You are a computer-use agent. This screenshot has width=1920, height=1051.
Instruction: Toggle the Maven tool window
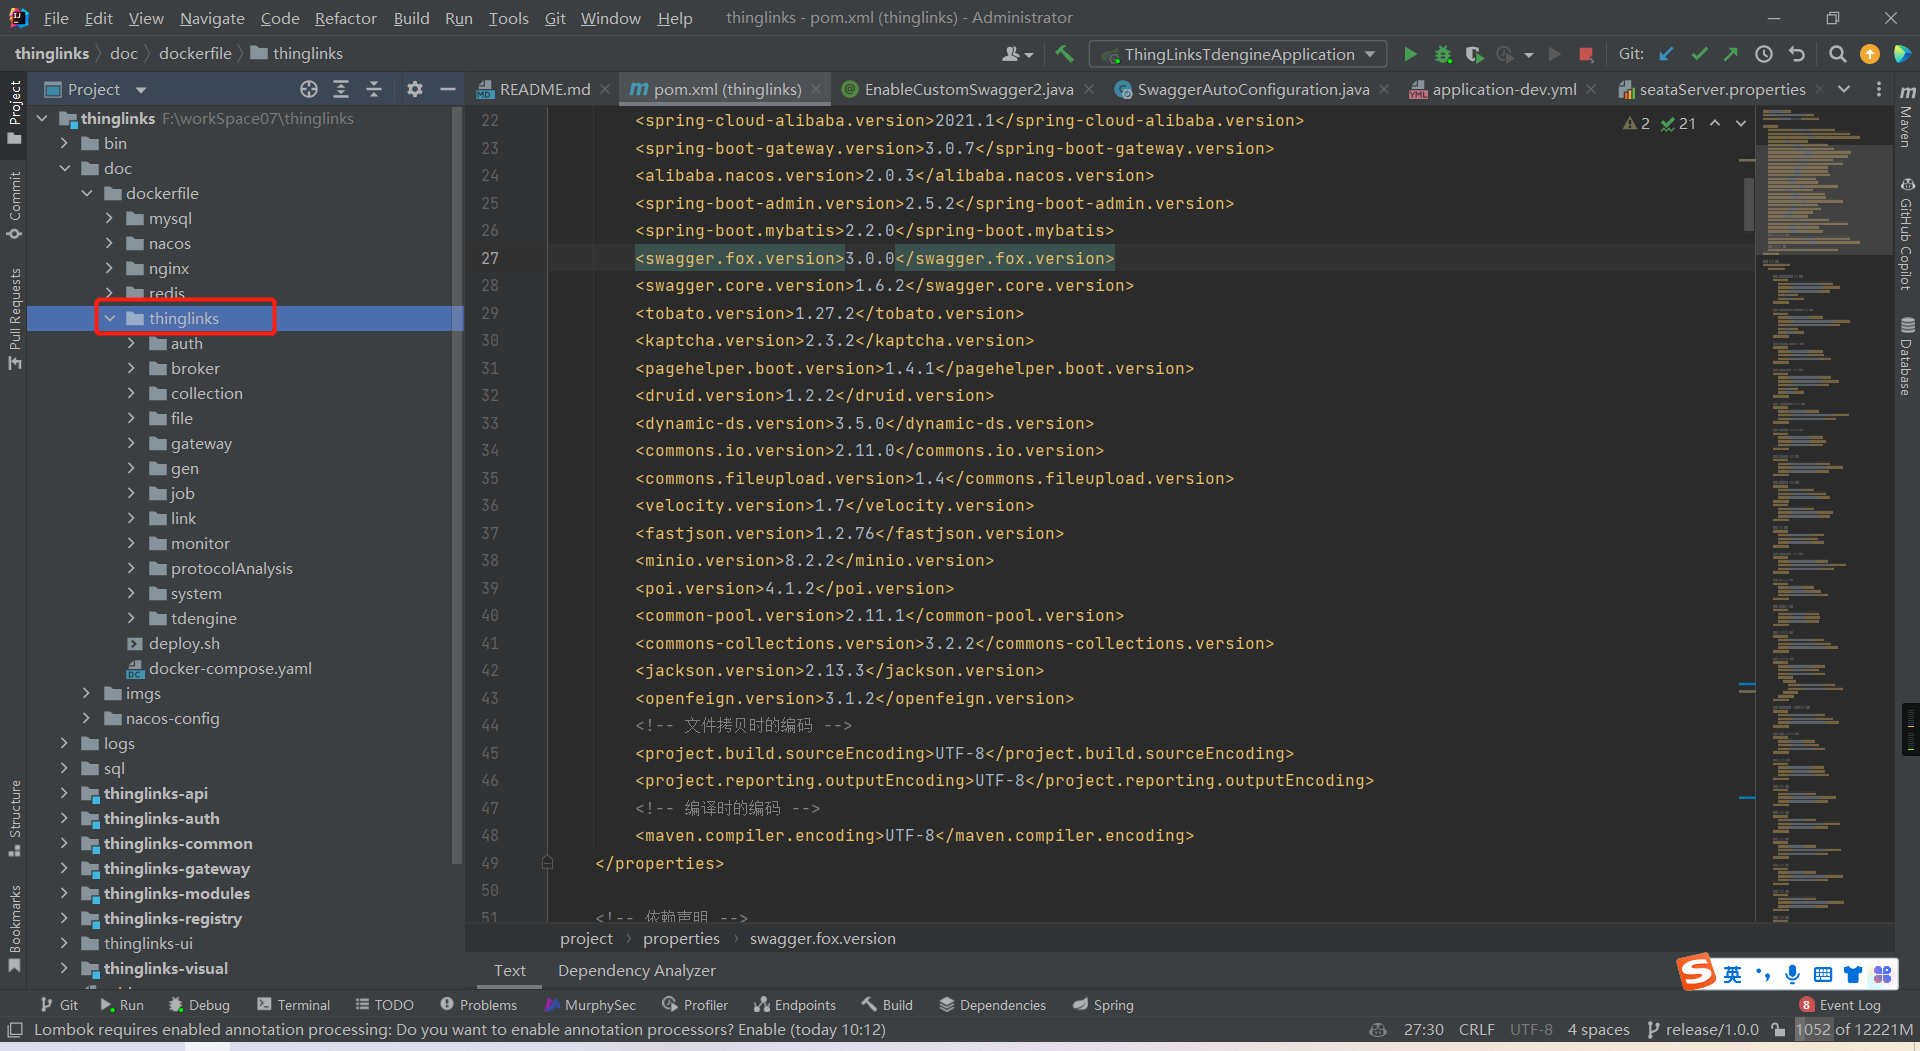(1907, 117)
